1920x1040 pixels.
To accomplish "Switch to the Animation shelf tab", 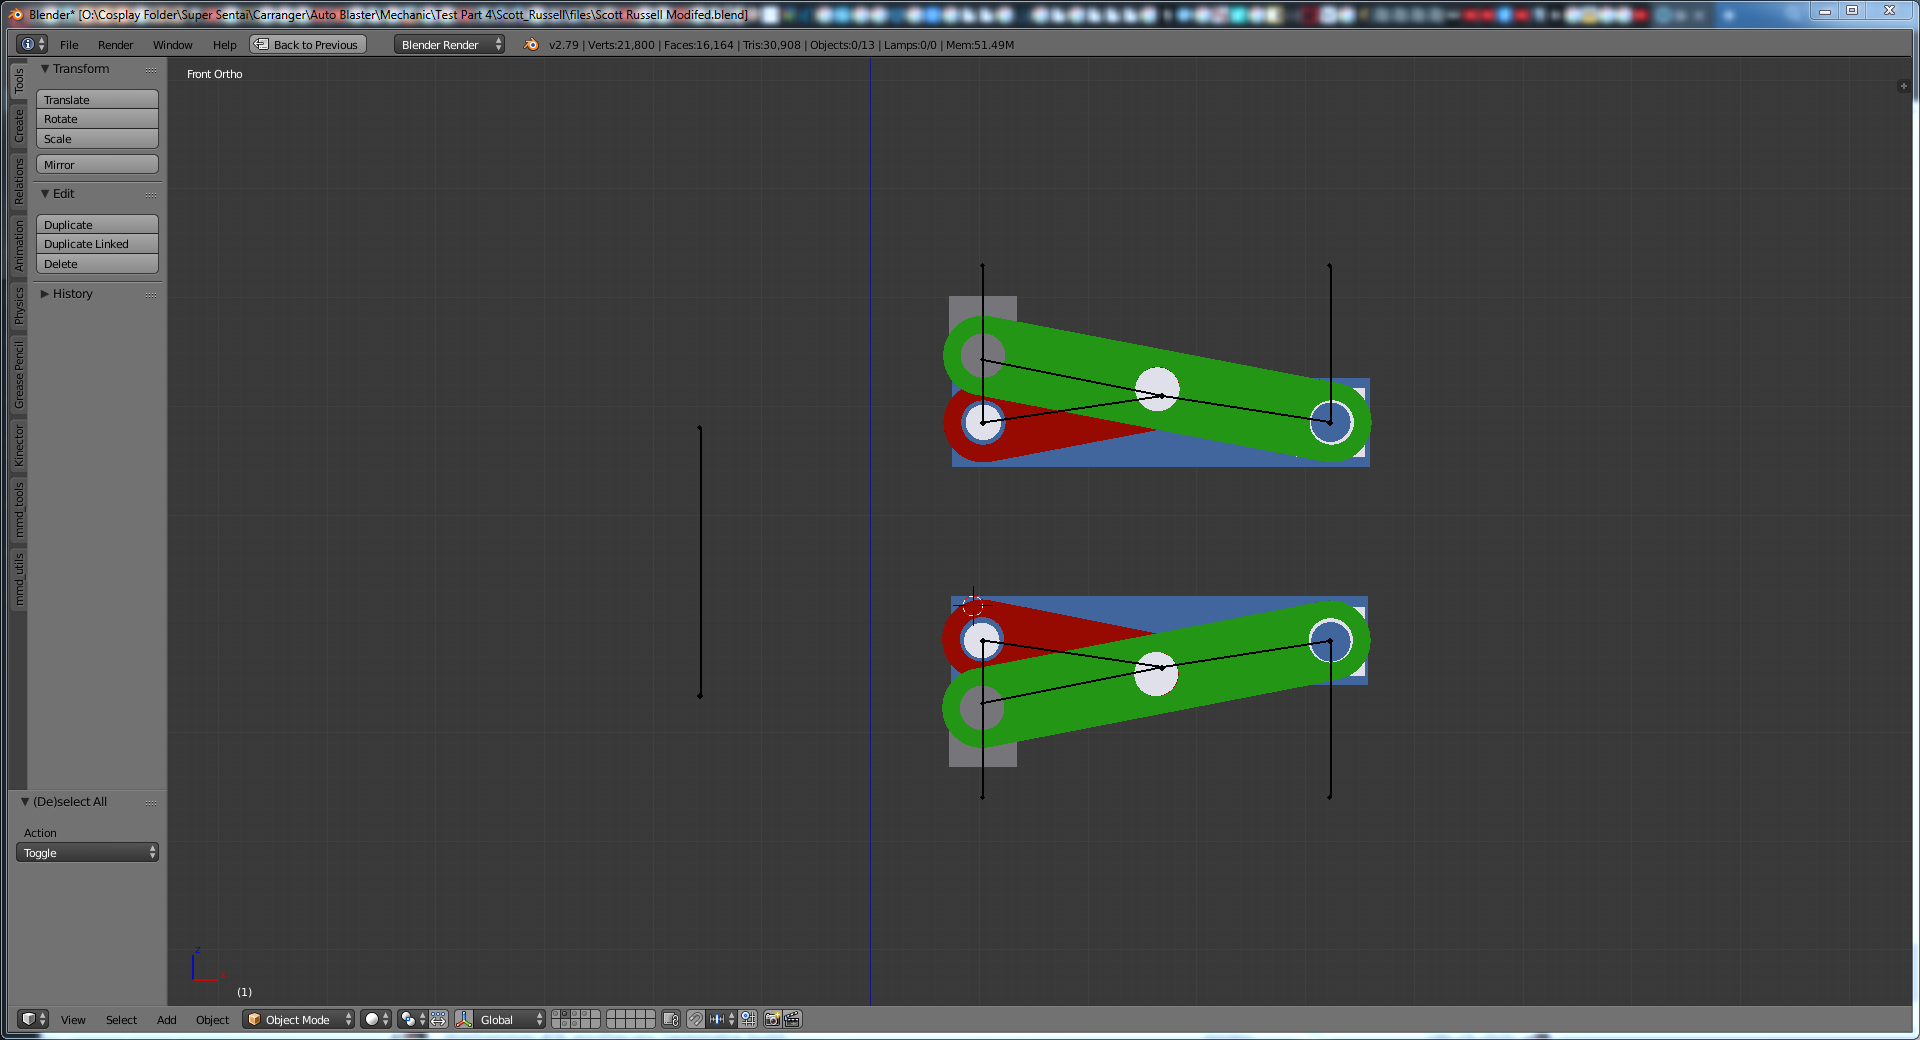I will pyautogui.click(x=18, y=246).
